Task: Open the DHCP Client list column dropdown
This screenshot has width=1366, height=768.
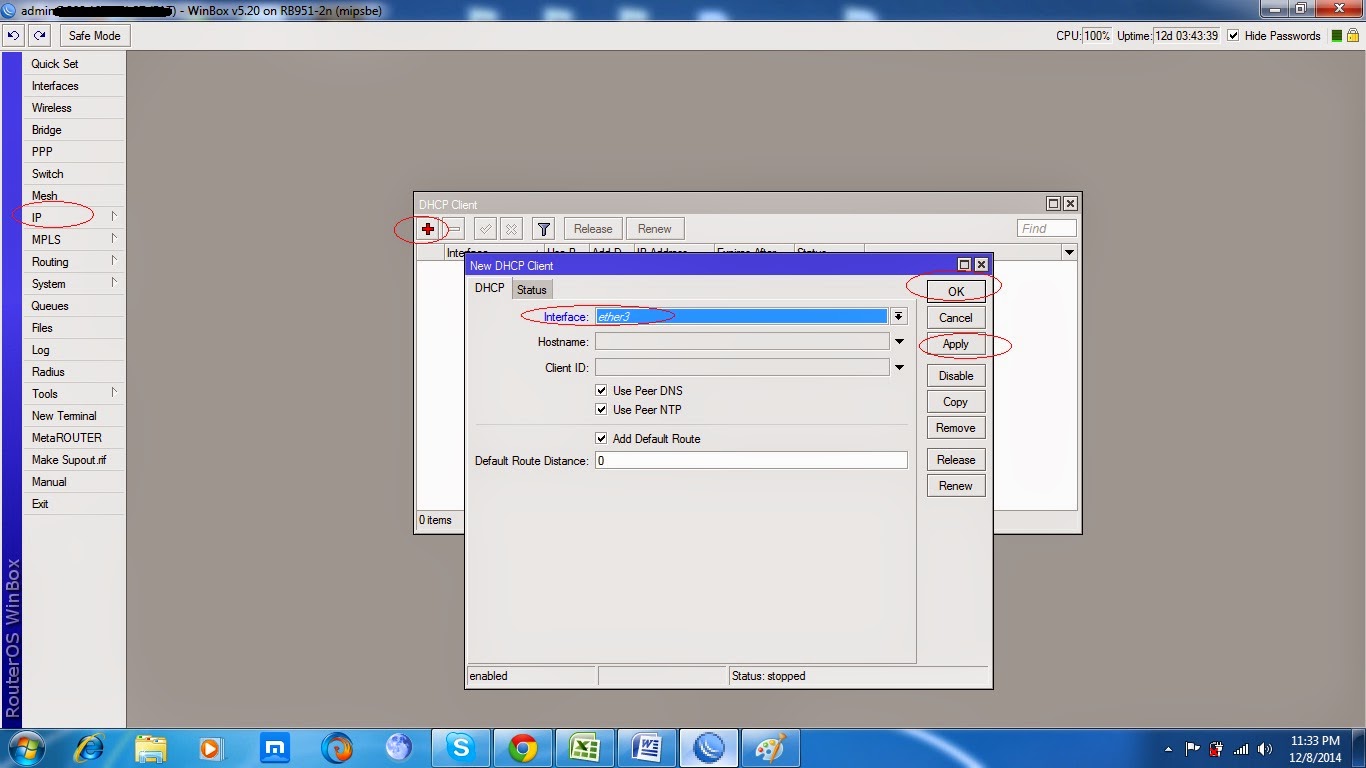Action: (x=1069, y=252)
